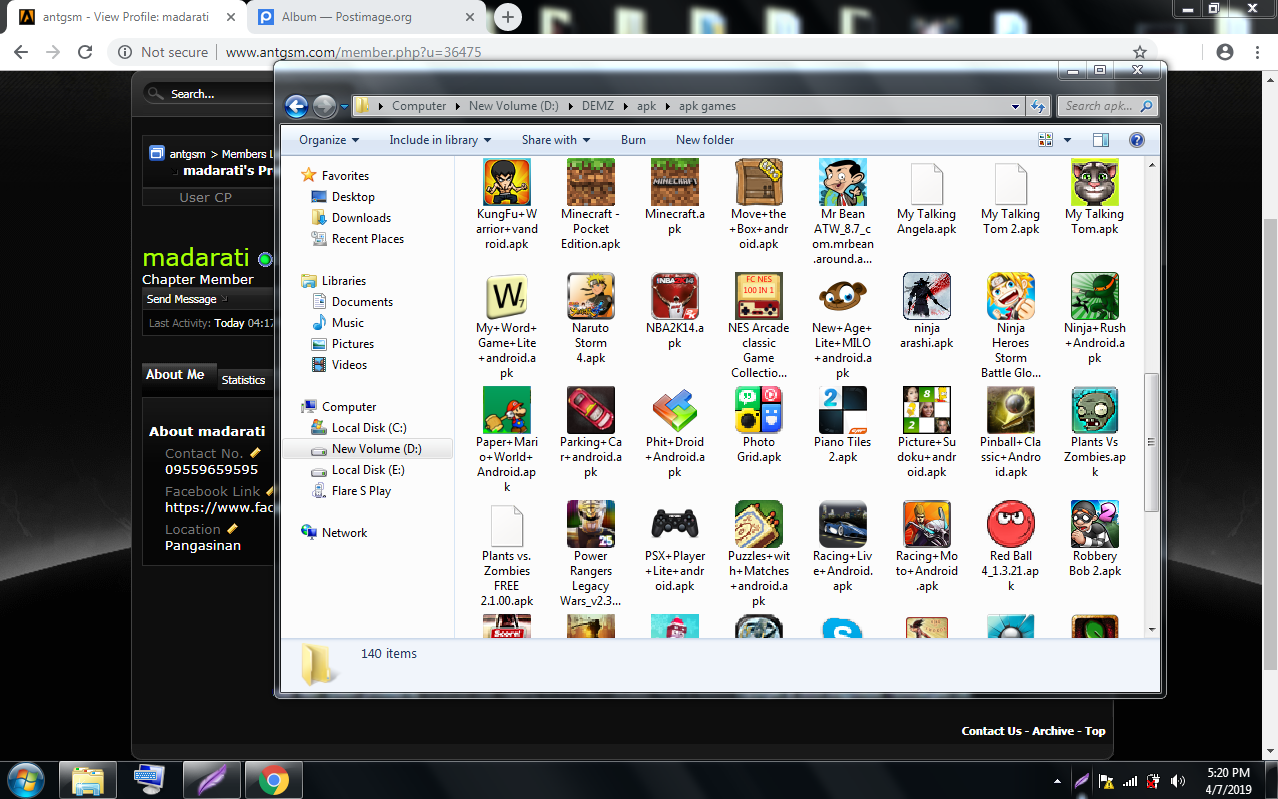Select Downloads in the navigation pane
1278x799 pixels.
pyautogui.click(x=361, y=218)
